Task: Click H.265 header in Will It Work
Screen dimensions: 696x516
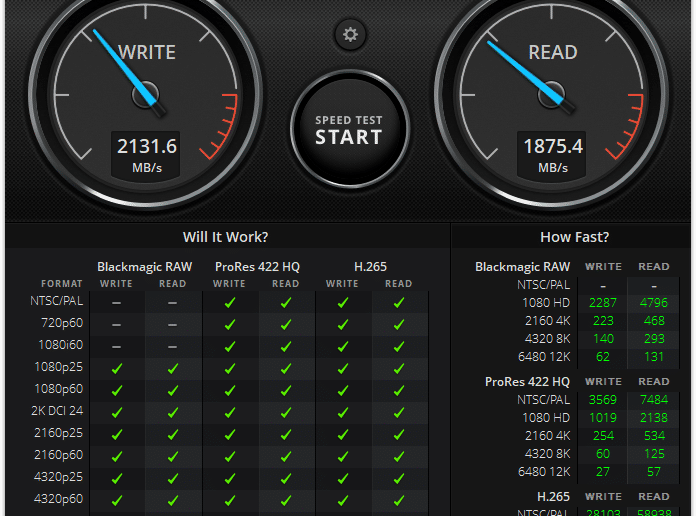Action: click(x=370, y=266)
